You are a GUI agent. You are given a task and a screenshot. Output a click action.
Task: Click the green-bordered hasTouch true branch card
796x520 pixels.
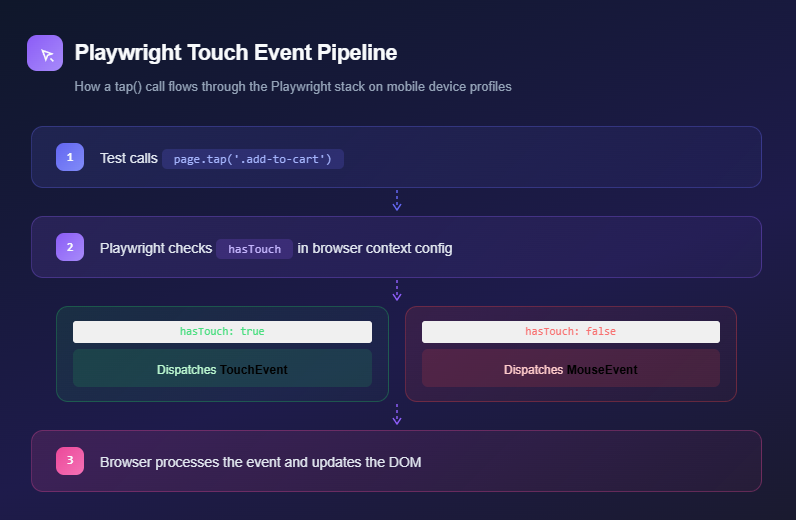(222, 390)
